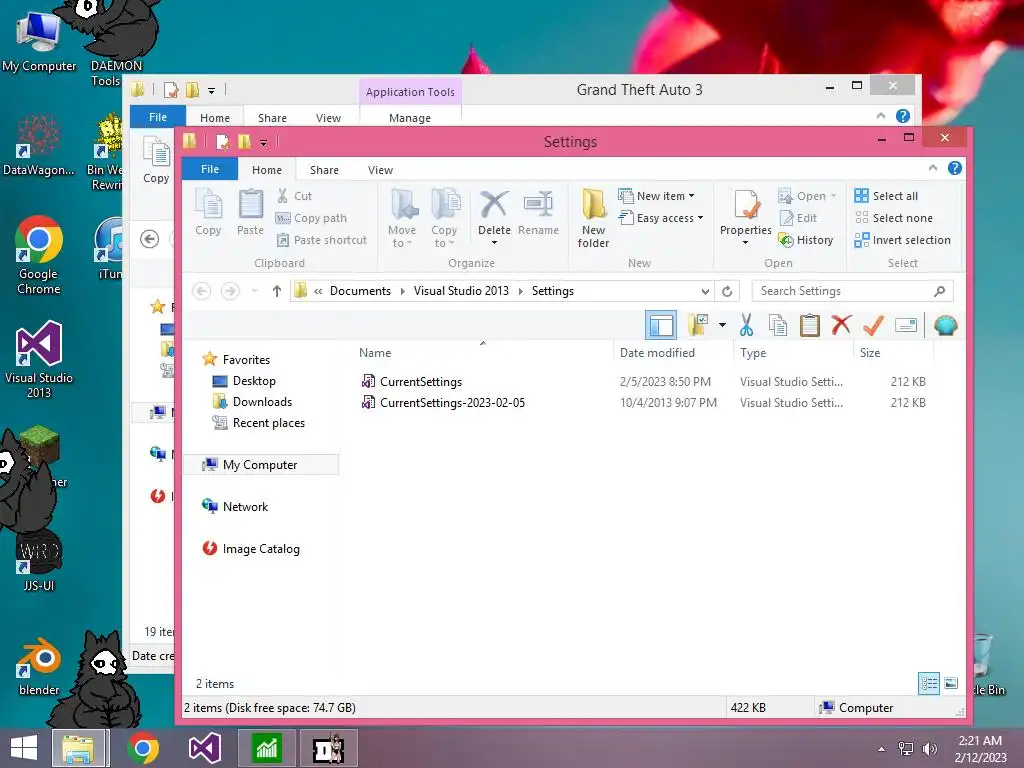This screenshot has height=768, width=1024.
Task: Sort files by Size column header
Action: pos(893,353)
